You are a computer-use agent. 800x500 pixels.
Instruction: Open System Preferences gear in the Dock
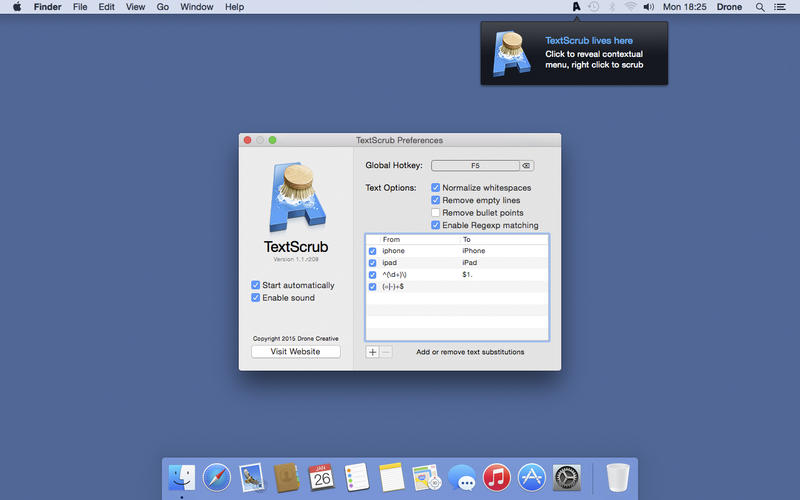[567, 478]
